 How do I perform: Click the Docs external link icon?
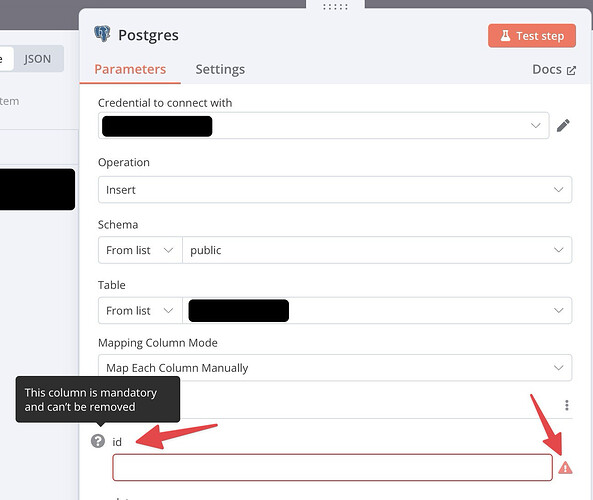[x=571, y=70]
